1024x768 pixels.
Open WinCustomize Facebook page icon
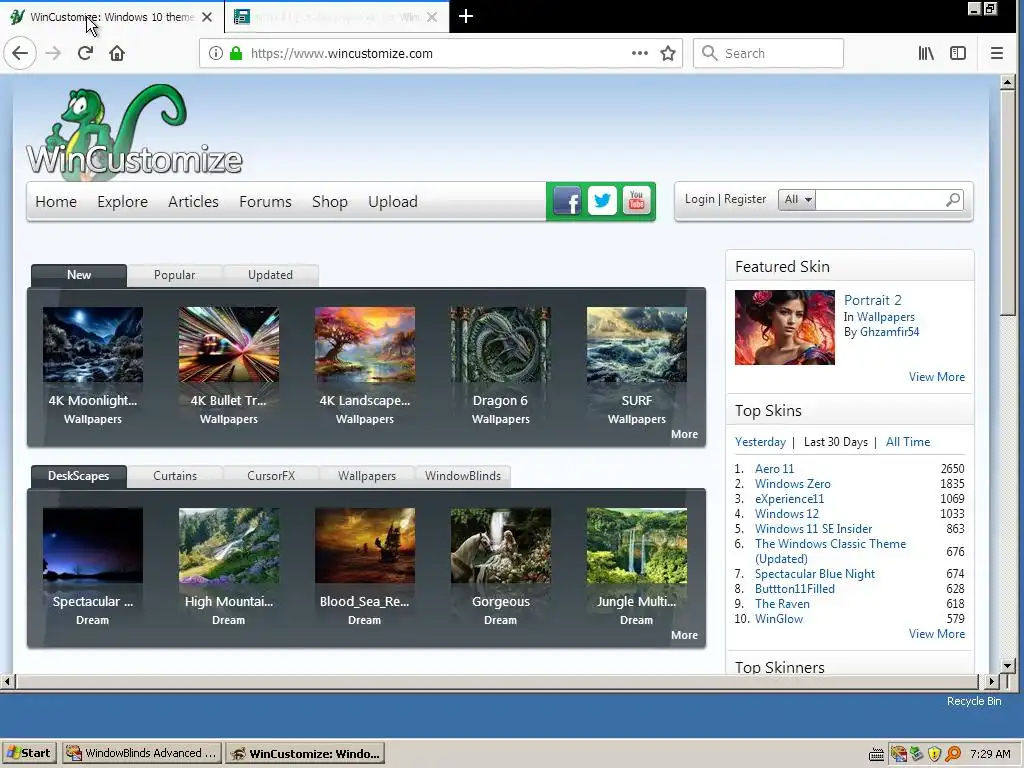(567, 200)
